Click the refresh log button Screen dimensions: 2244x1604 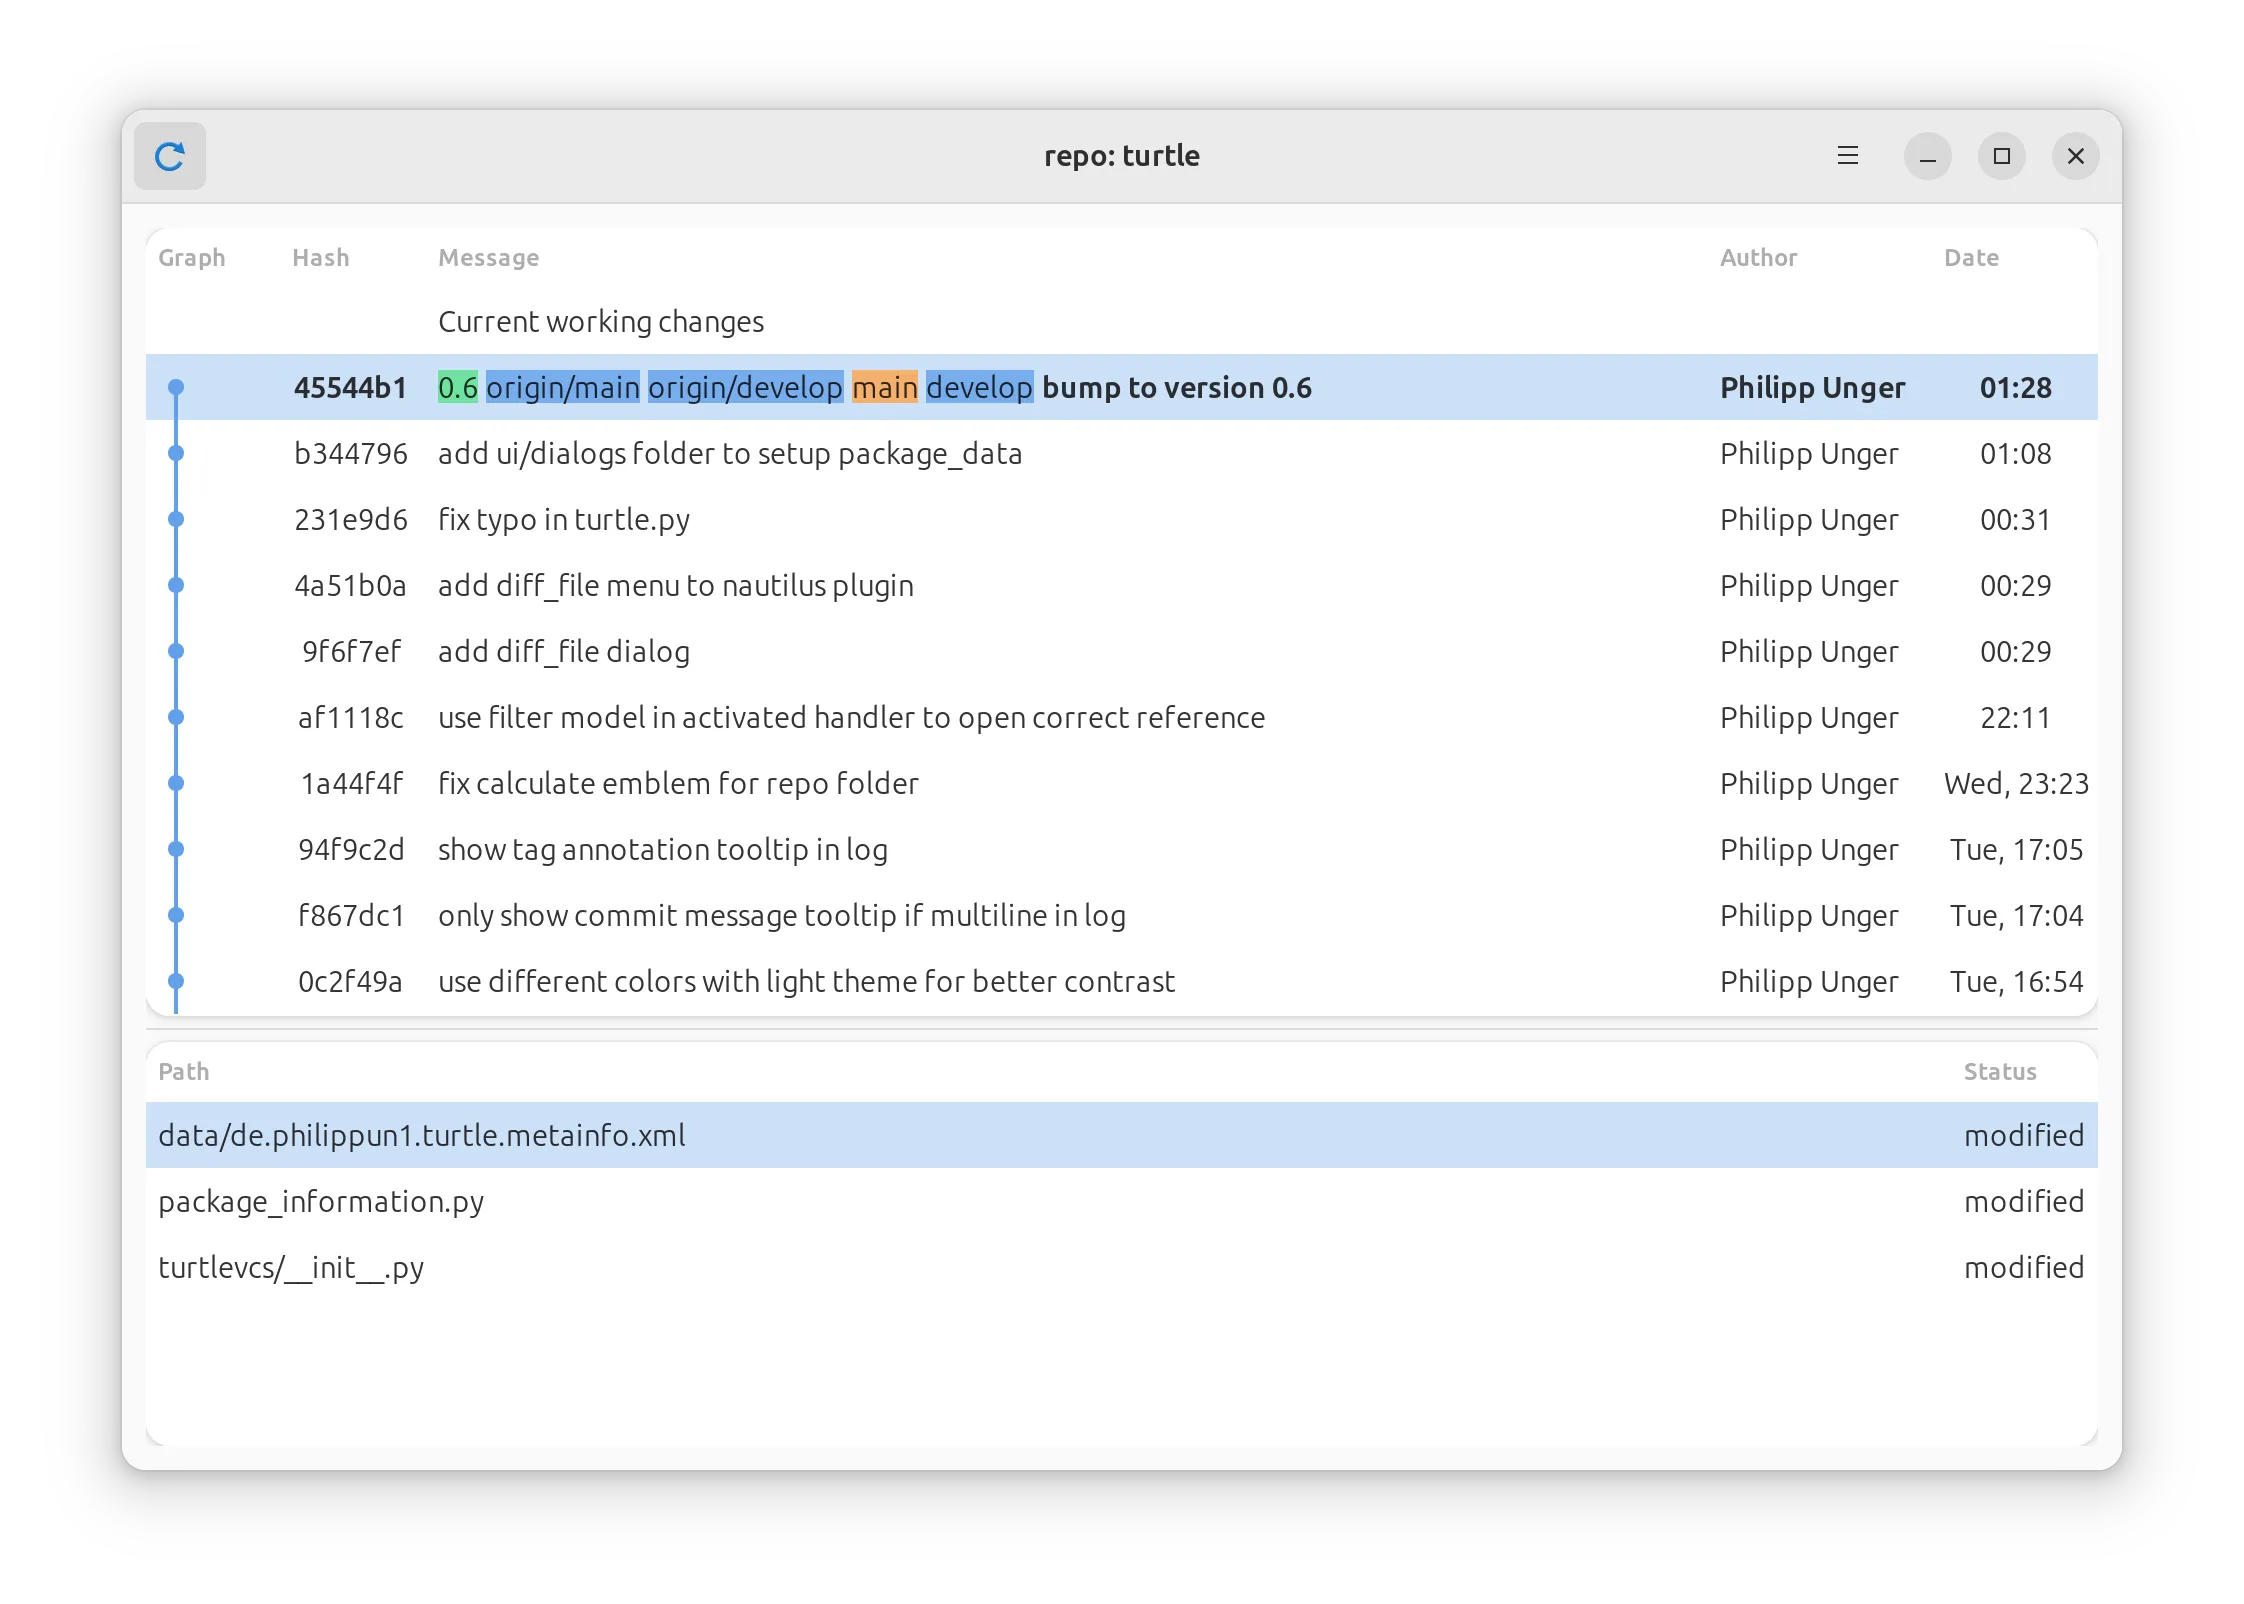pos(170,156)
